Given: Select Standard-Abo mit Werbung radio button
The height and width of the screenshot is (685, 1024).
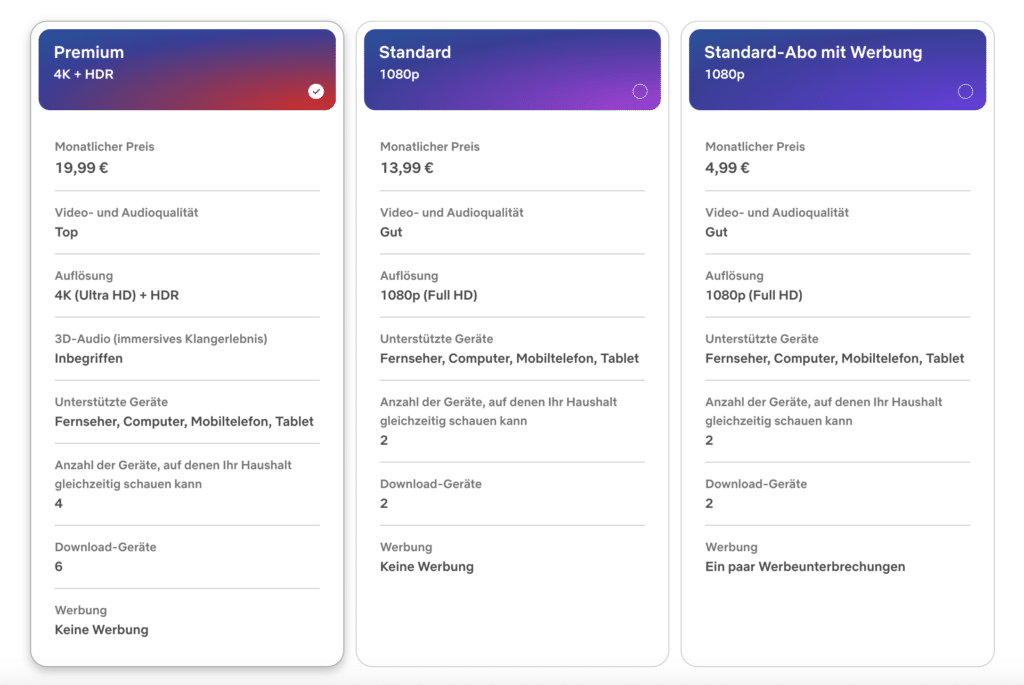Looking at the screenshot, I should tap(965, 91).
